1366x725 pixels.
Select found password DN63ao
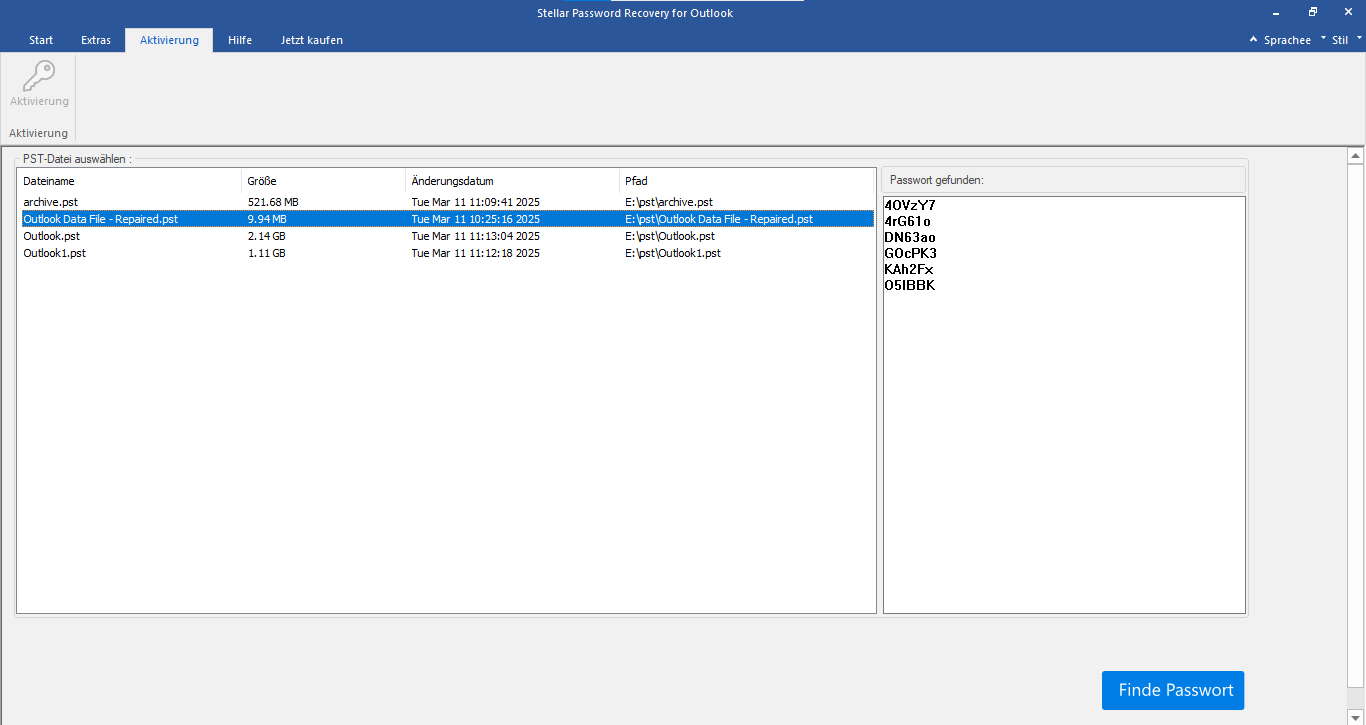910,237
